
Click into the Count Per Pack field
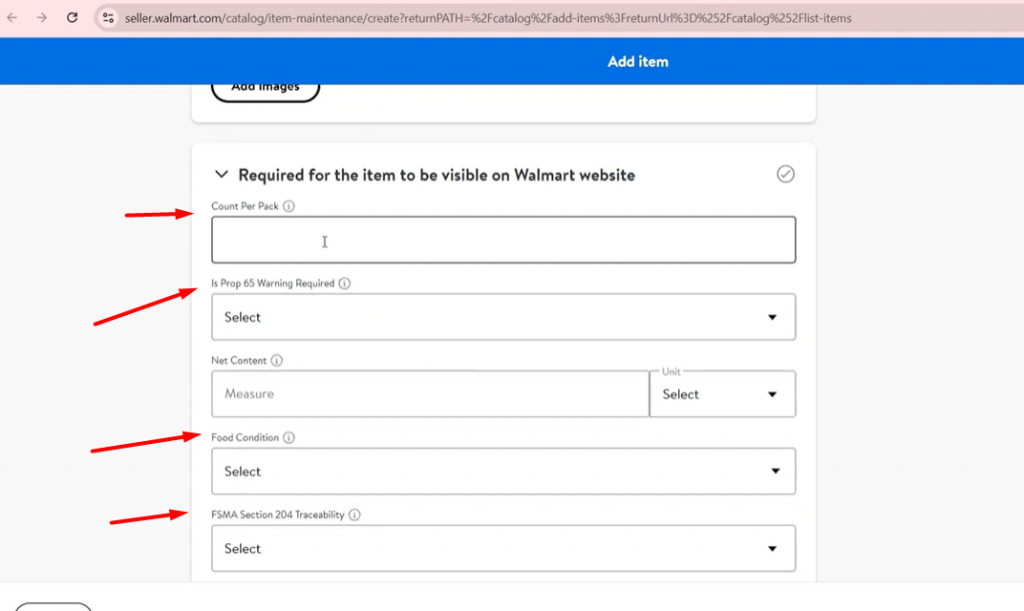tap(503, 240)
